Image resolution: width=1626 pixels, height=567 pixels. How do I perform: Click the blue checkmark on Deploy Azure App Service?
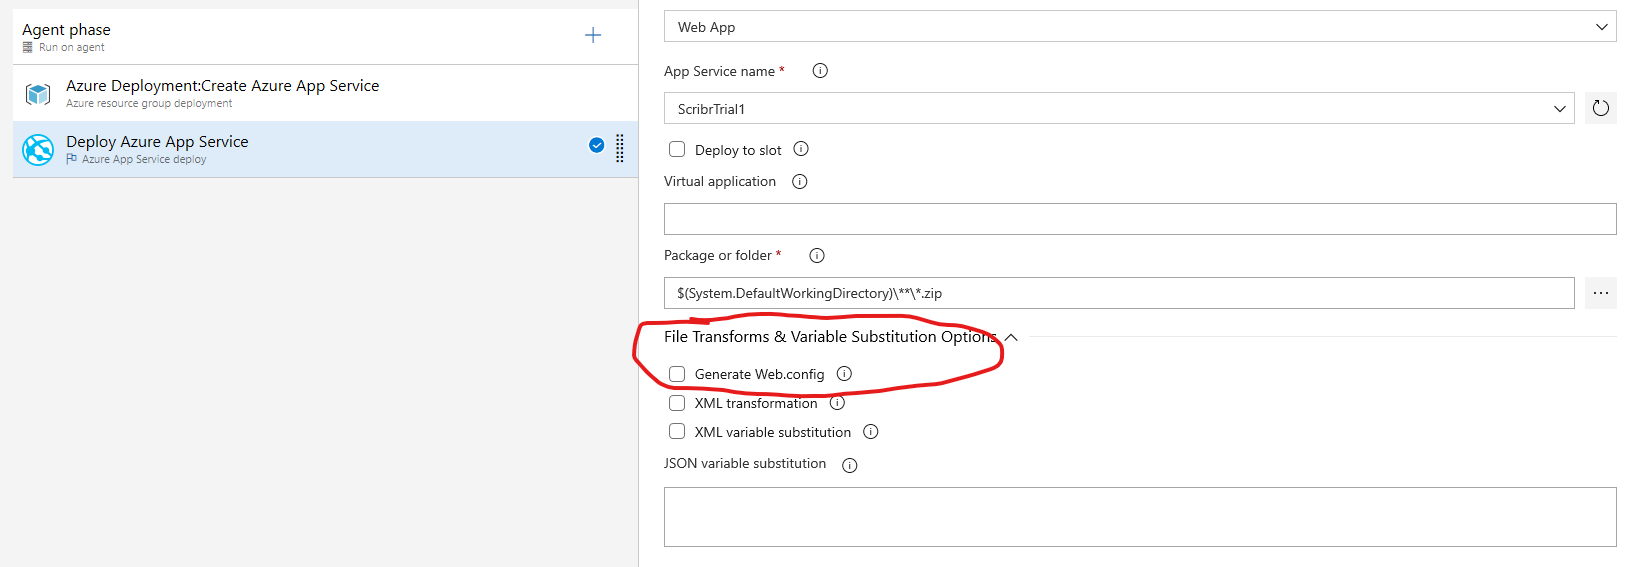click(x=597, y=145)
